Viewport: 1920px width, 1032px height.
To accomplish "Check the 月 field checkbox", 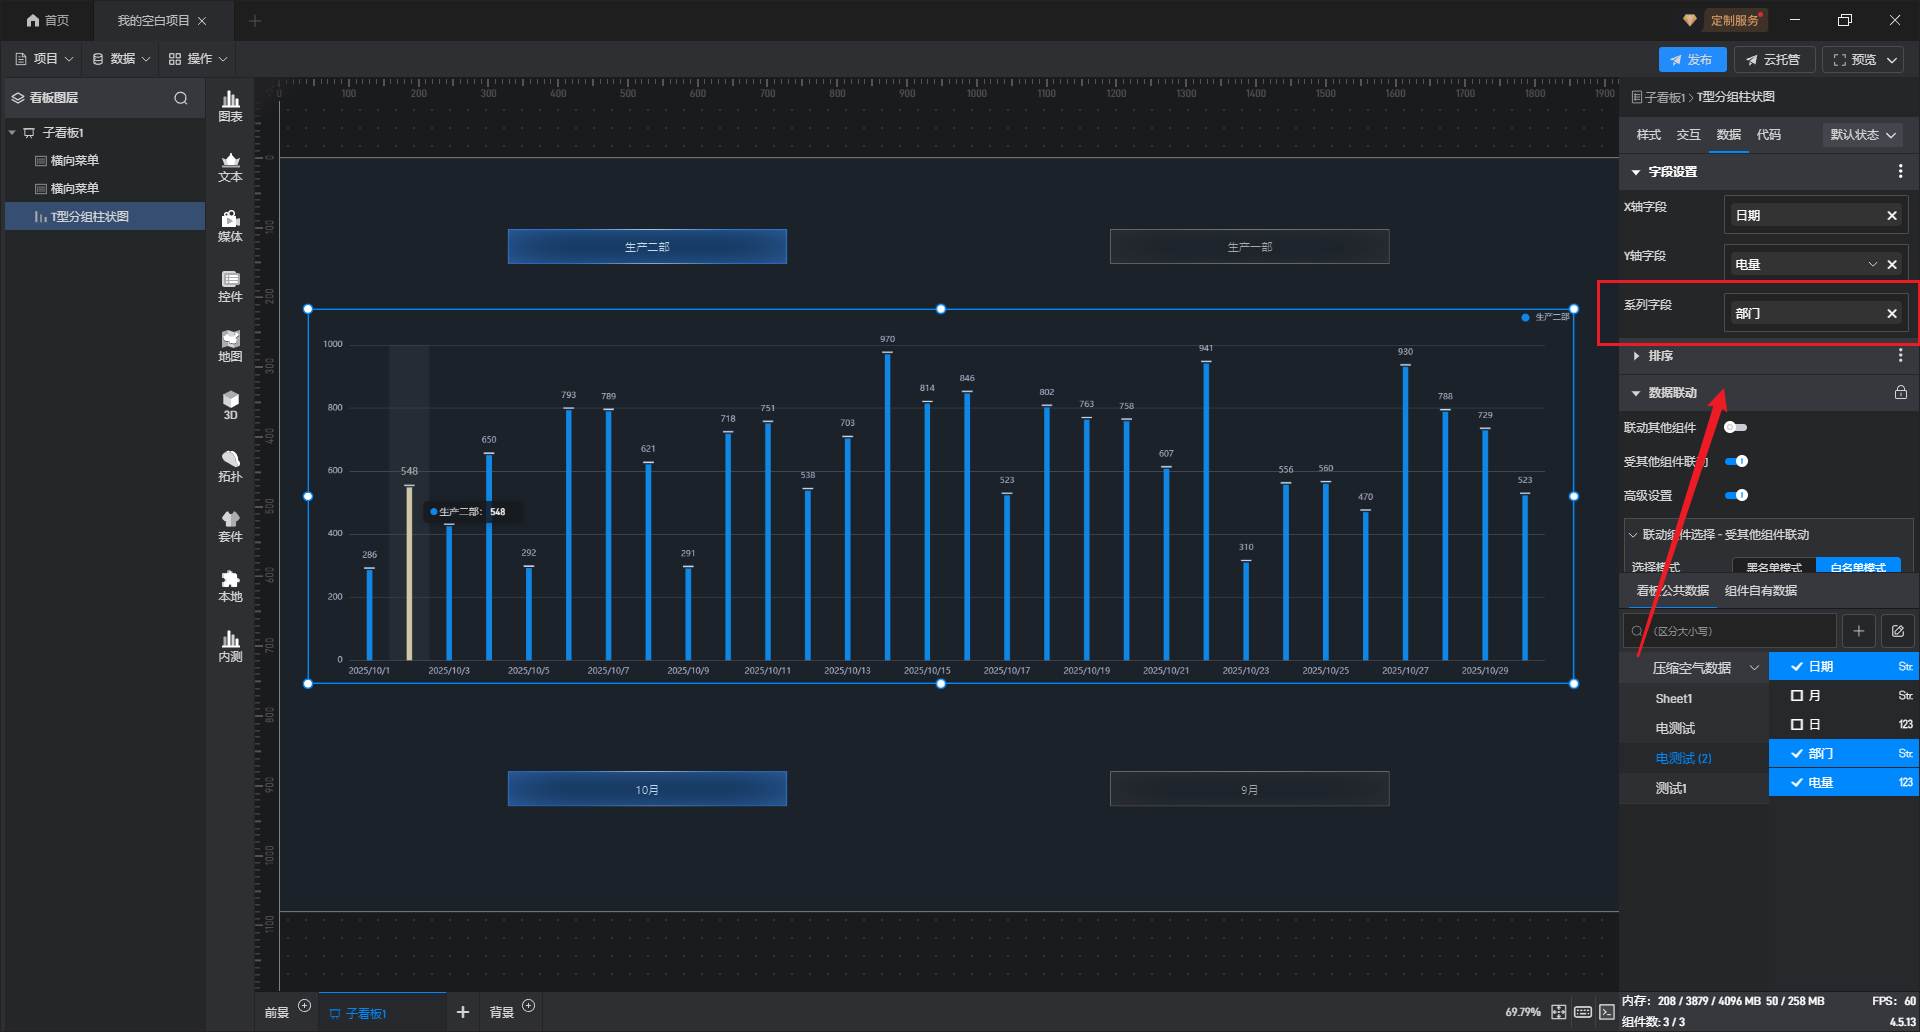I will tap(1797, 696).
